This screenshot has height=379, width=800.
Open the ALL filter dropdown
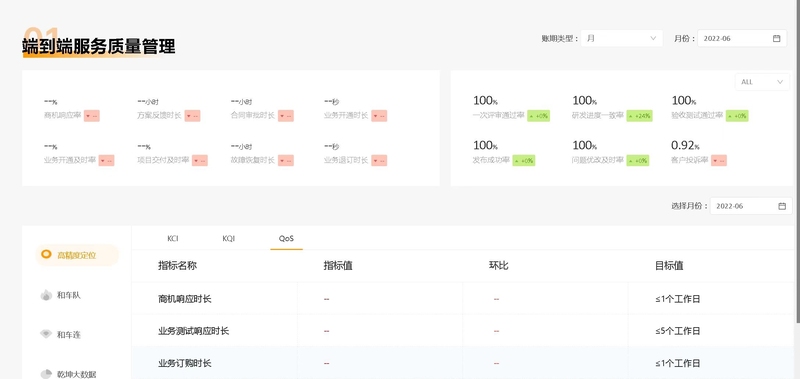click(762, 82)
